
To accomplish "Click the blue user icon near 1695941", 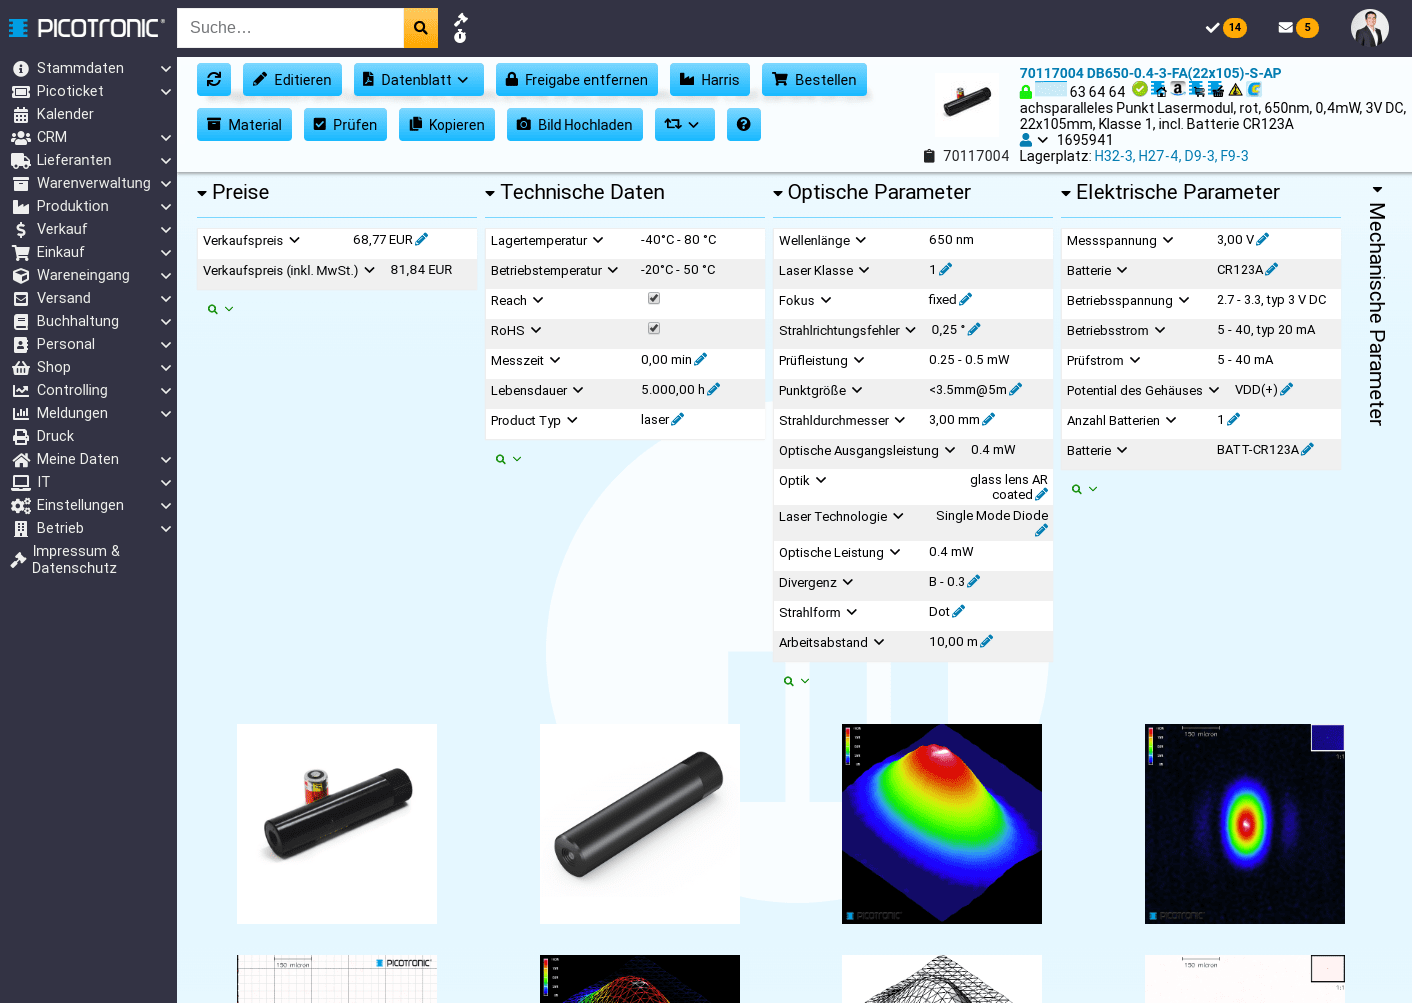I will pyautogui.click(x=1026, y=140).
